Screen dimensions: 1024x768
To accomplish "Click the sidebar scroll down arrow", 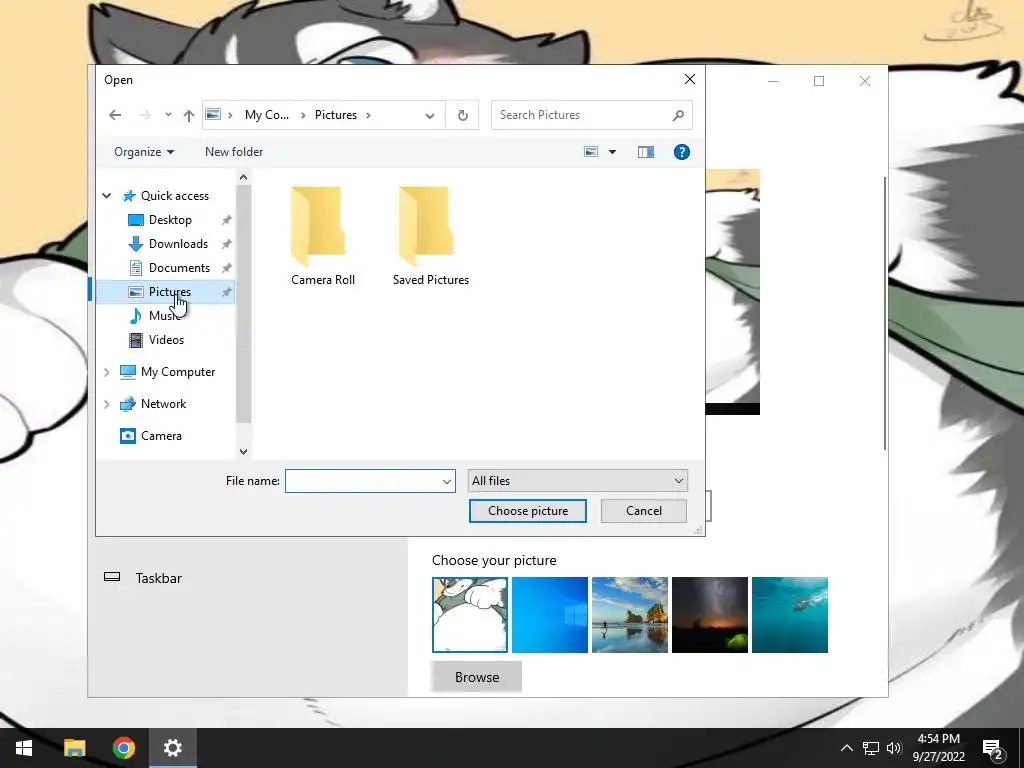I will (x=244, y=451).
